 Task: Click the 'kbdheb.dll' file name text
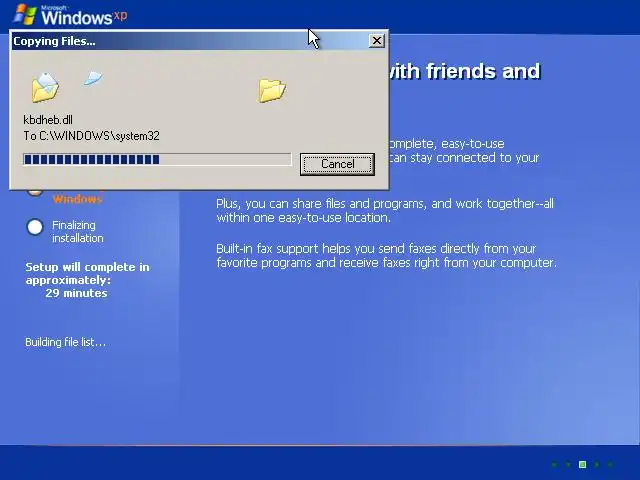tap(48, 120)
